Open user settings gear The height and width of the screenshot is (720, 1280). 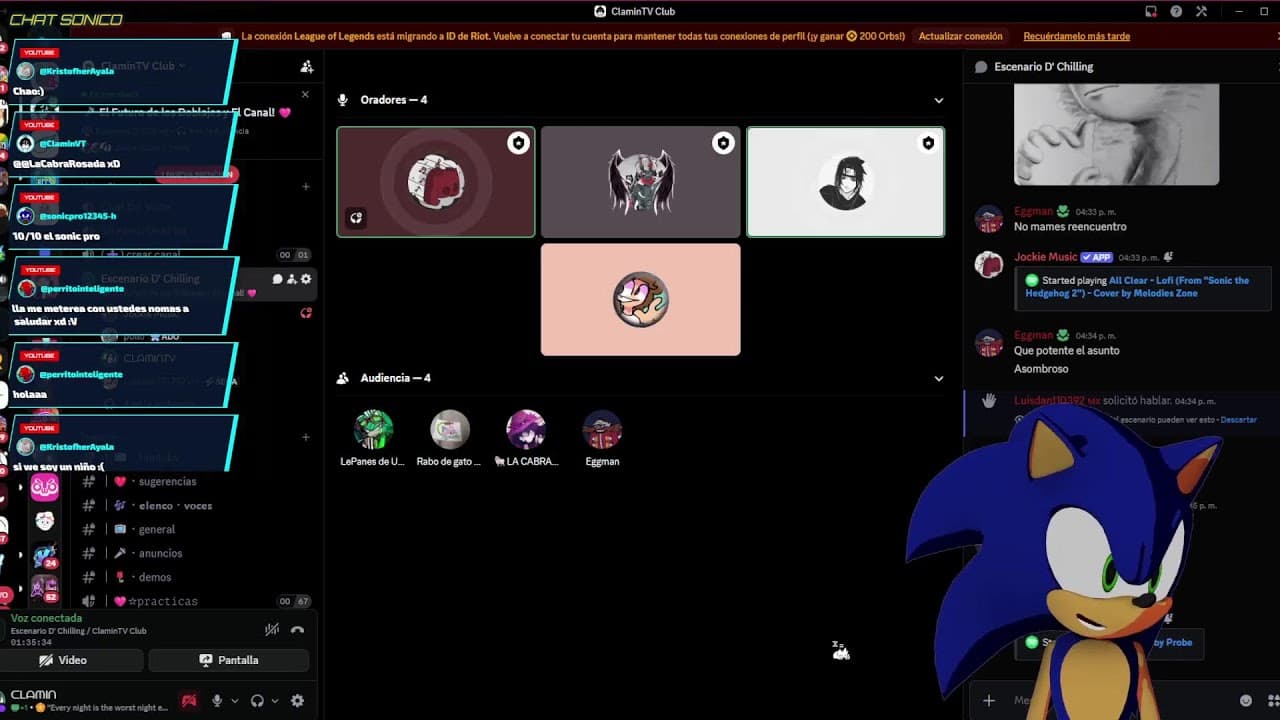297,701
